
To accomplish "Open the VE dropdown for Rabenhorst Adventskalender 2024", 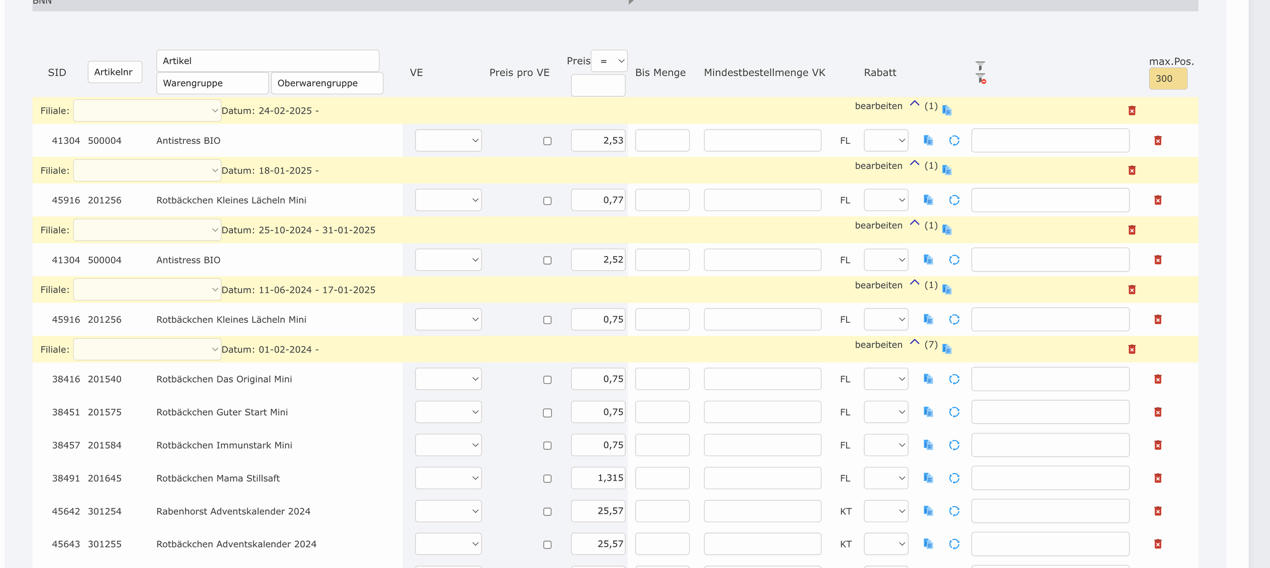I will (448, 511).
